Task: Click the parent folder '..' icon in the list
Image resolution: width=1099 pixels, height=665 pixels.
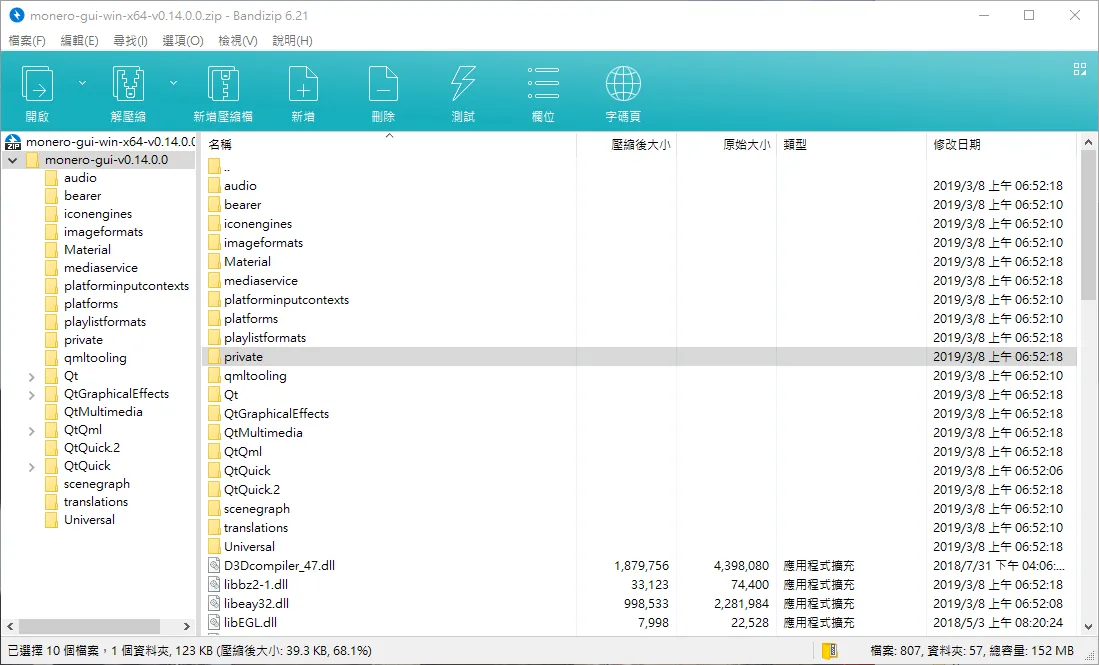Action: point(214,167)
